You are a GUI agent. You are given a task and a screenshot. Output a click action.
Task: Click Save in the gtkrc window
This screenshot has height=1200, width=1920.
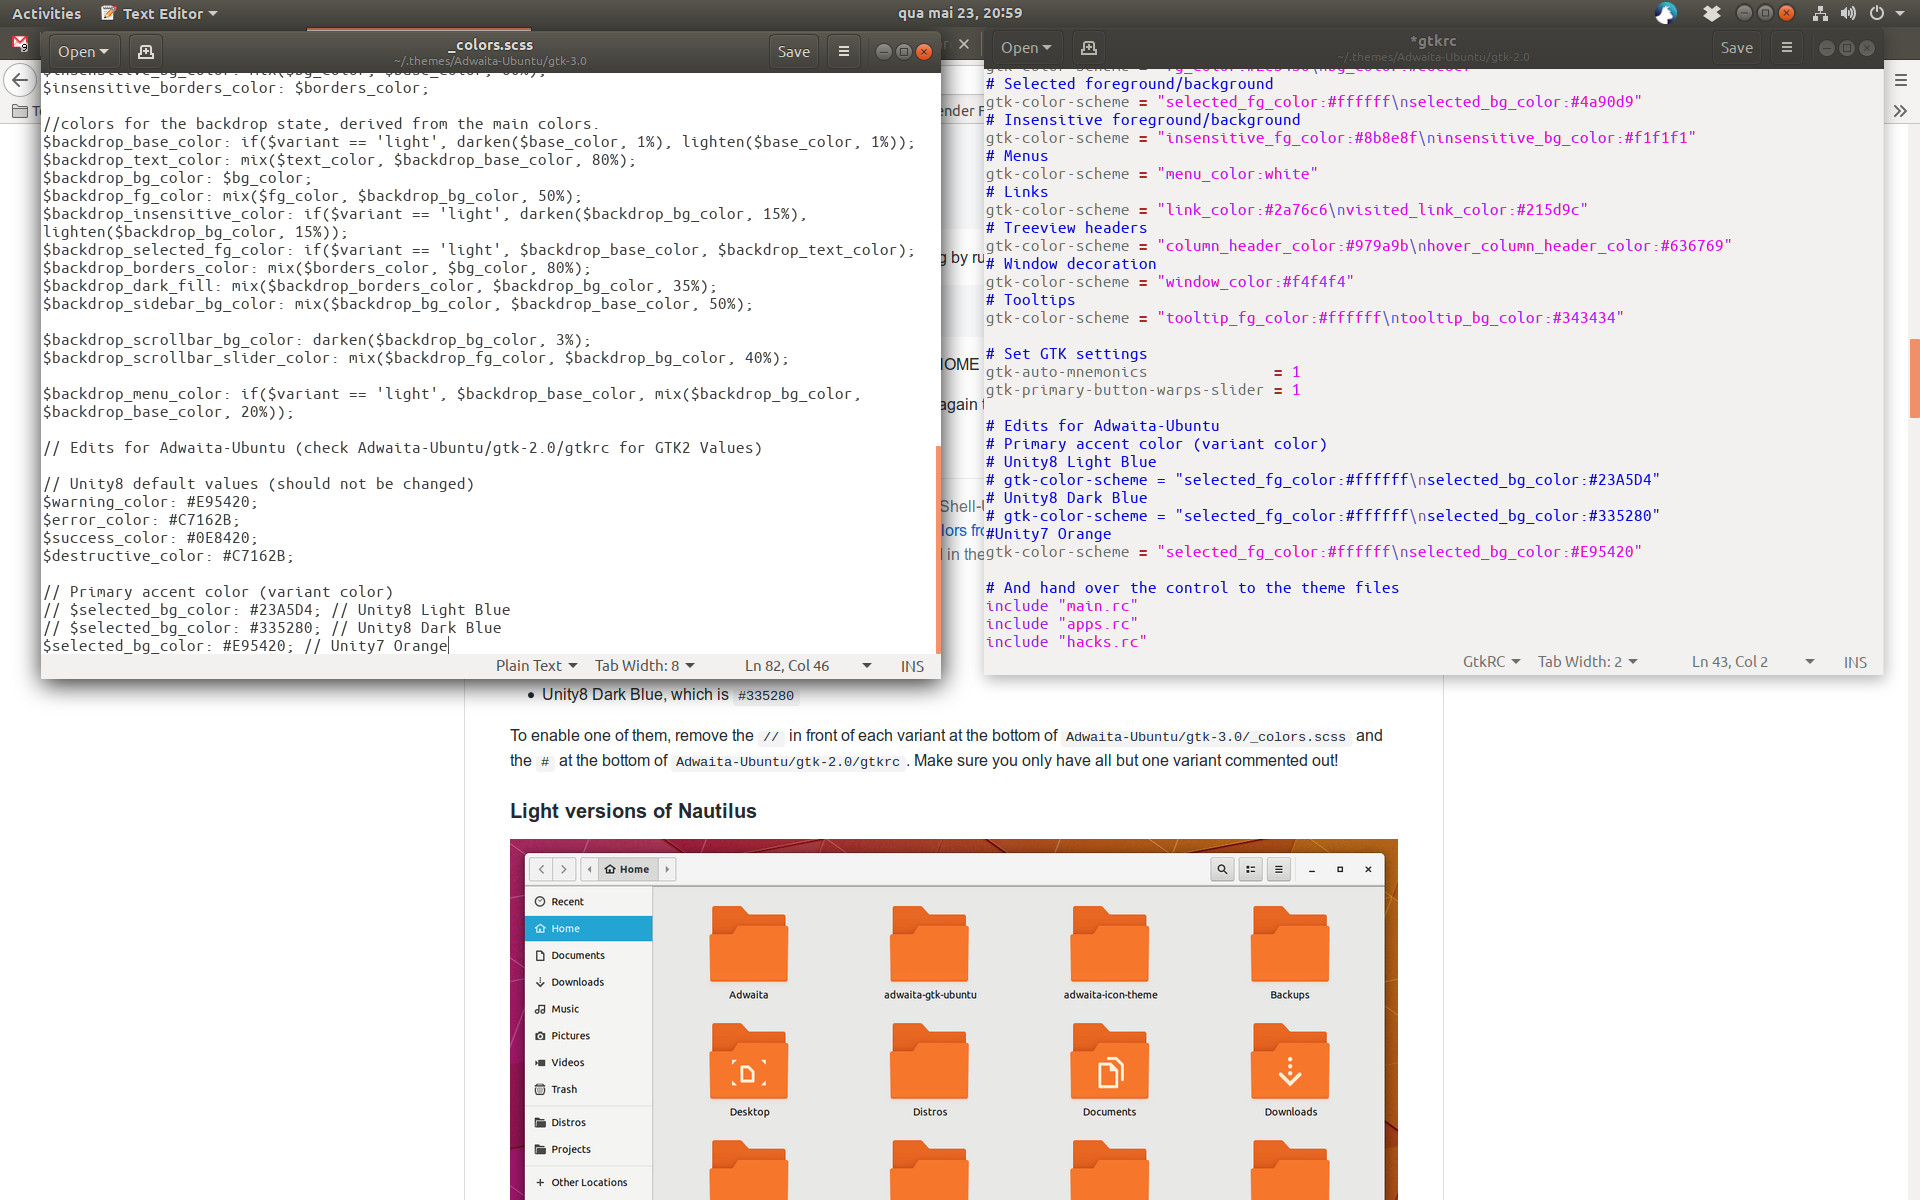click(x=1737, y=47)
